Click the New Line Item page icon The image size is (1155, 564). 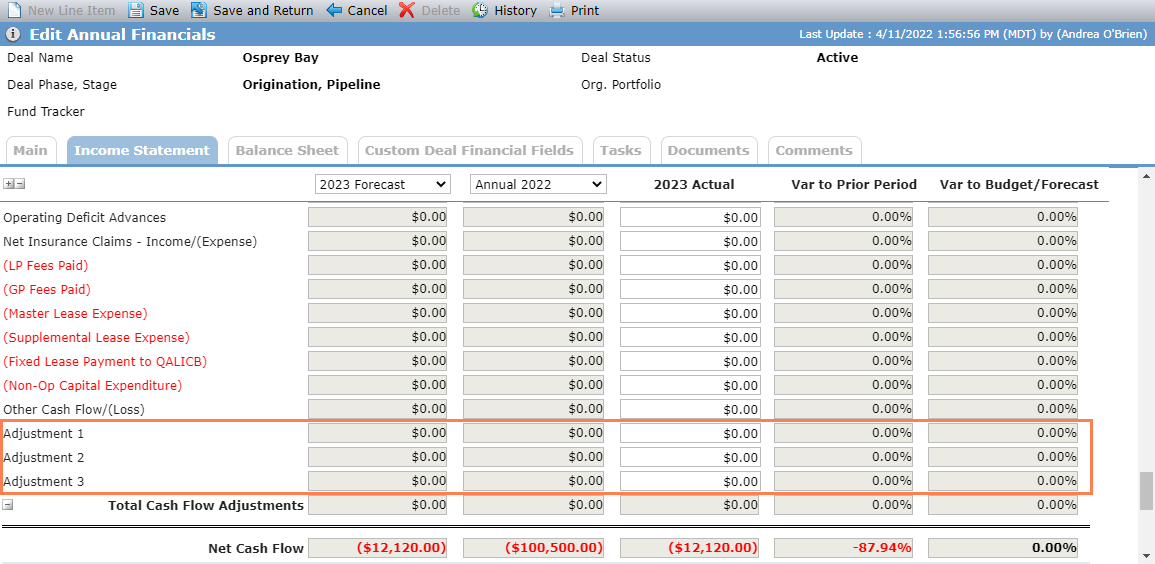click(14, 10)
